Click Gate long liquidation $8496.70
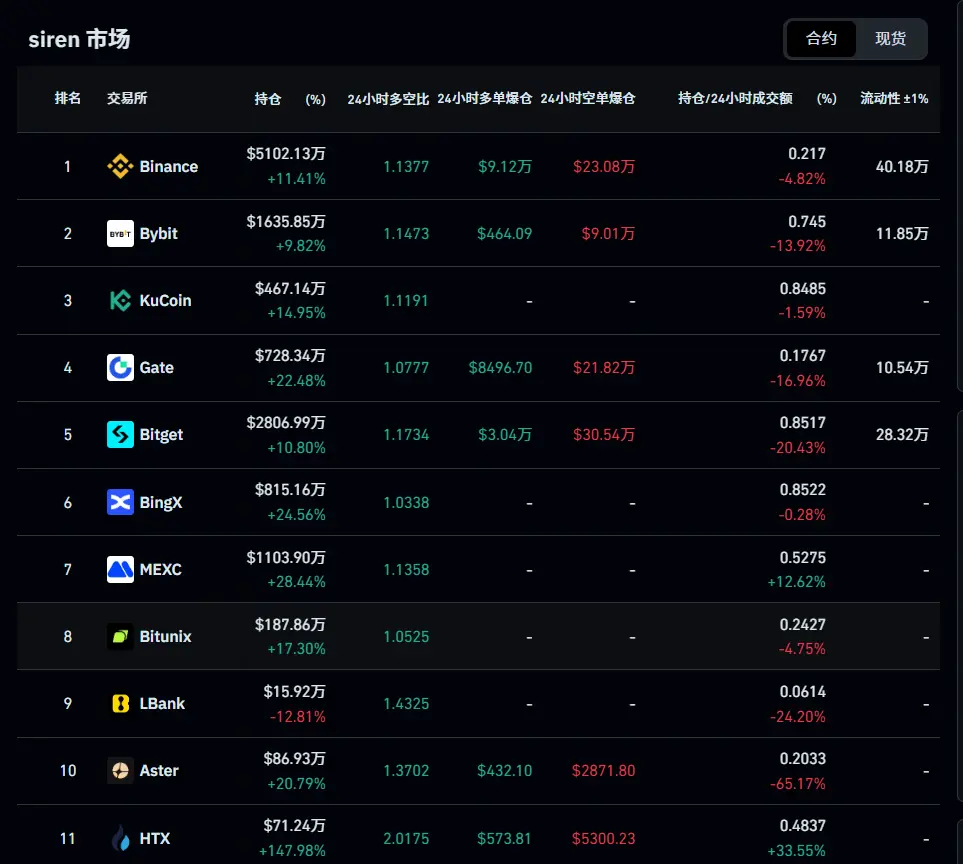Screen dimensions: 963x864 coord(500,367)
